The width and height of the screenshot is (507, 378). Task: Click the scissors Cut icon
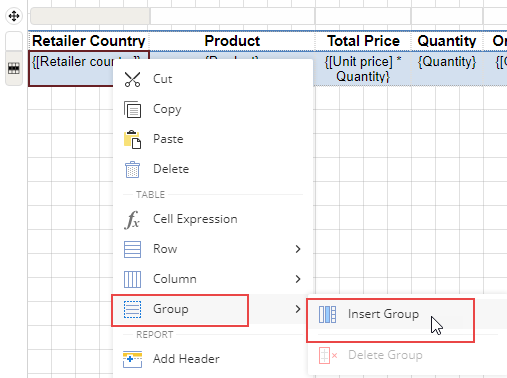tap(132, 79)
